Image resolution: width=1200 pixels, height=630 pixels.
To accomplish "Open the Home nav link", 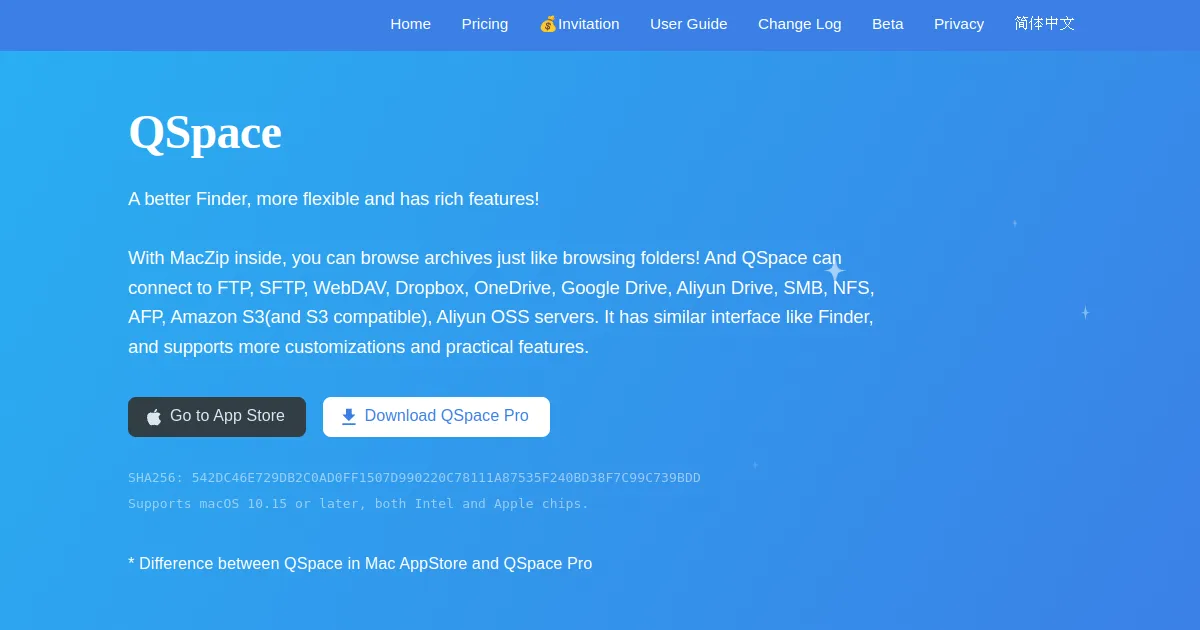I will coord(410,24).
